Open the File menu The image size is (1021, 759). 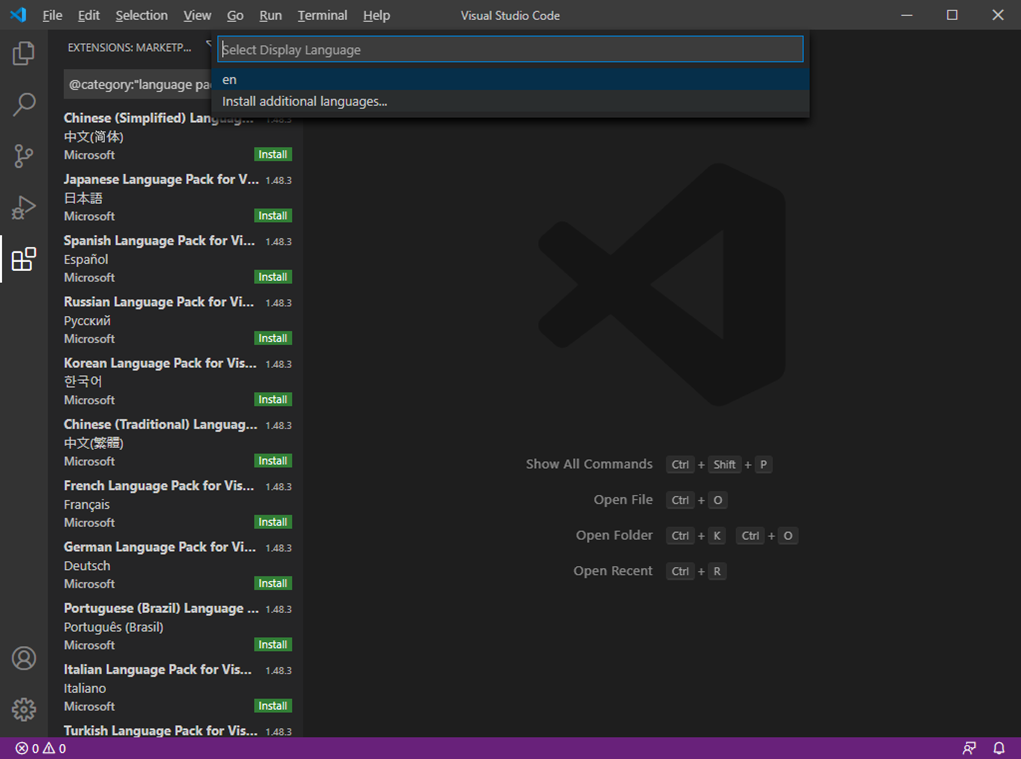tap(52, 15)
